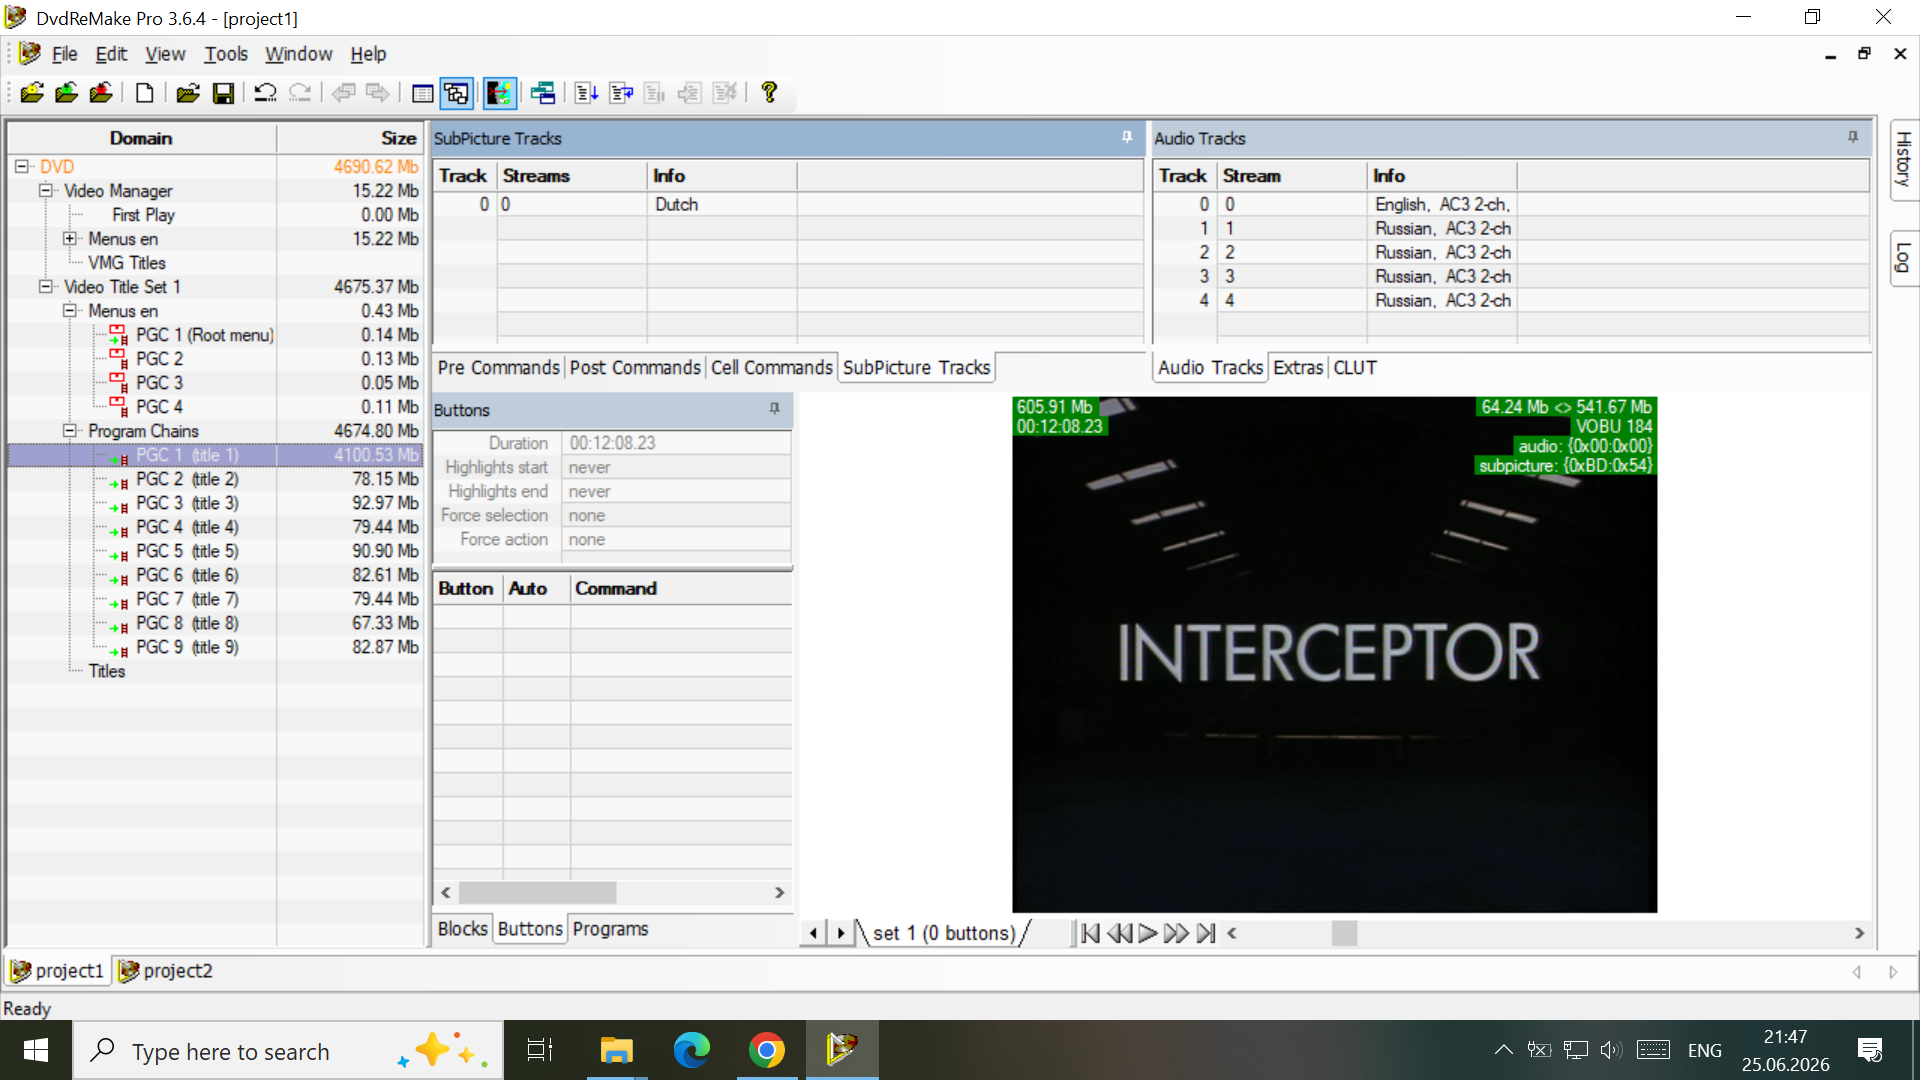Rewind the preview playback
The height and width of the screenshot is (1080, 1920).
pos(1119,933)
